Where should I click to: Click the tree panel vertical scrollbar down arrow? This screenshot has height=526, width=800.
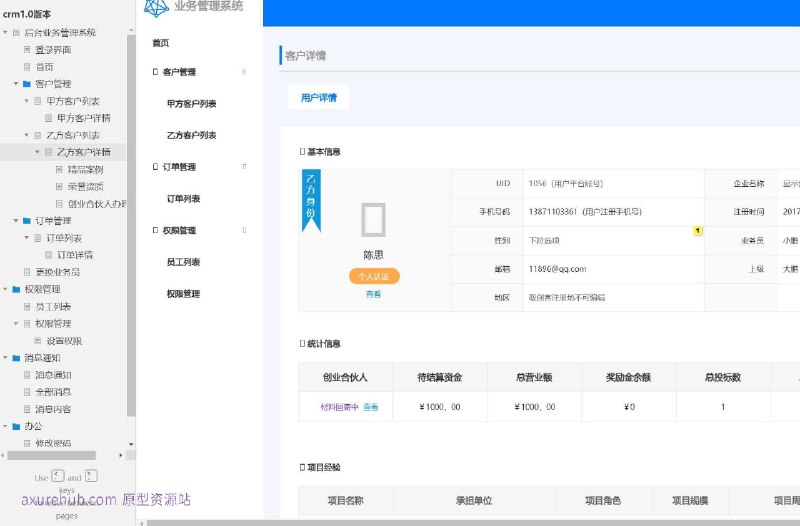coord(131,444)
